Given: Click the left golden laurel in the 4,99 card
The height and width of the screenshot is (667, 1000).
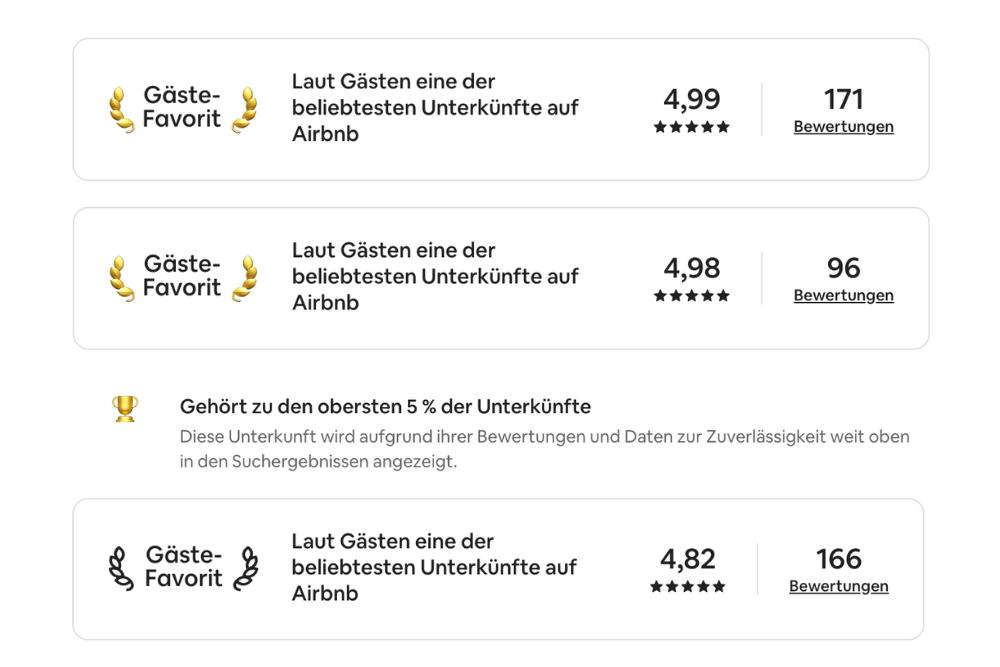Looking at the screenshot, I should click(121, 109).
